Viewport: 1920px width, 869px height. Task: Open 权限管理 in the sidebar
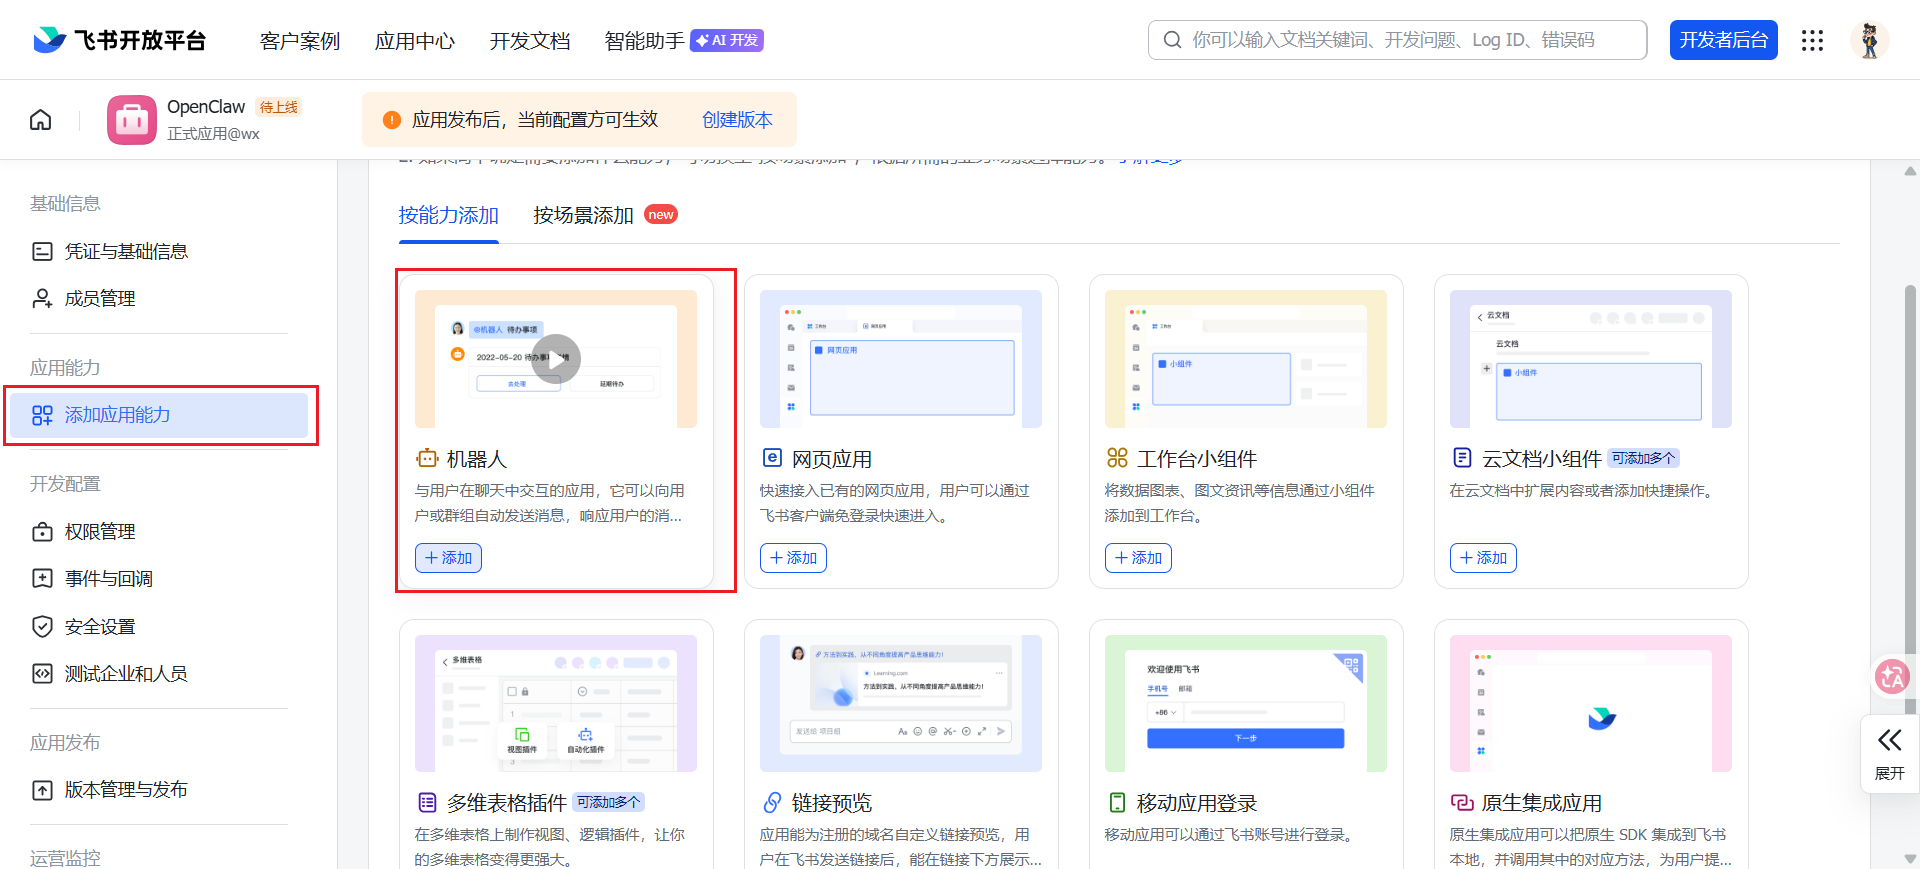point(100,532)
